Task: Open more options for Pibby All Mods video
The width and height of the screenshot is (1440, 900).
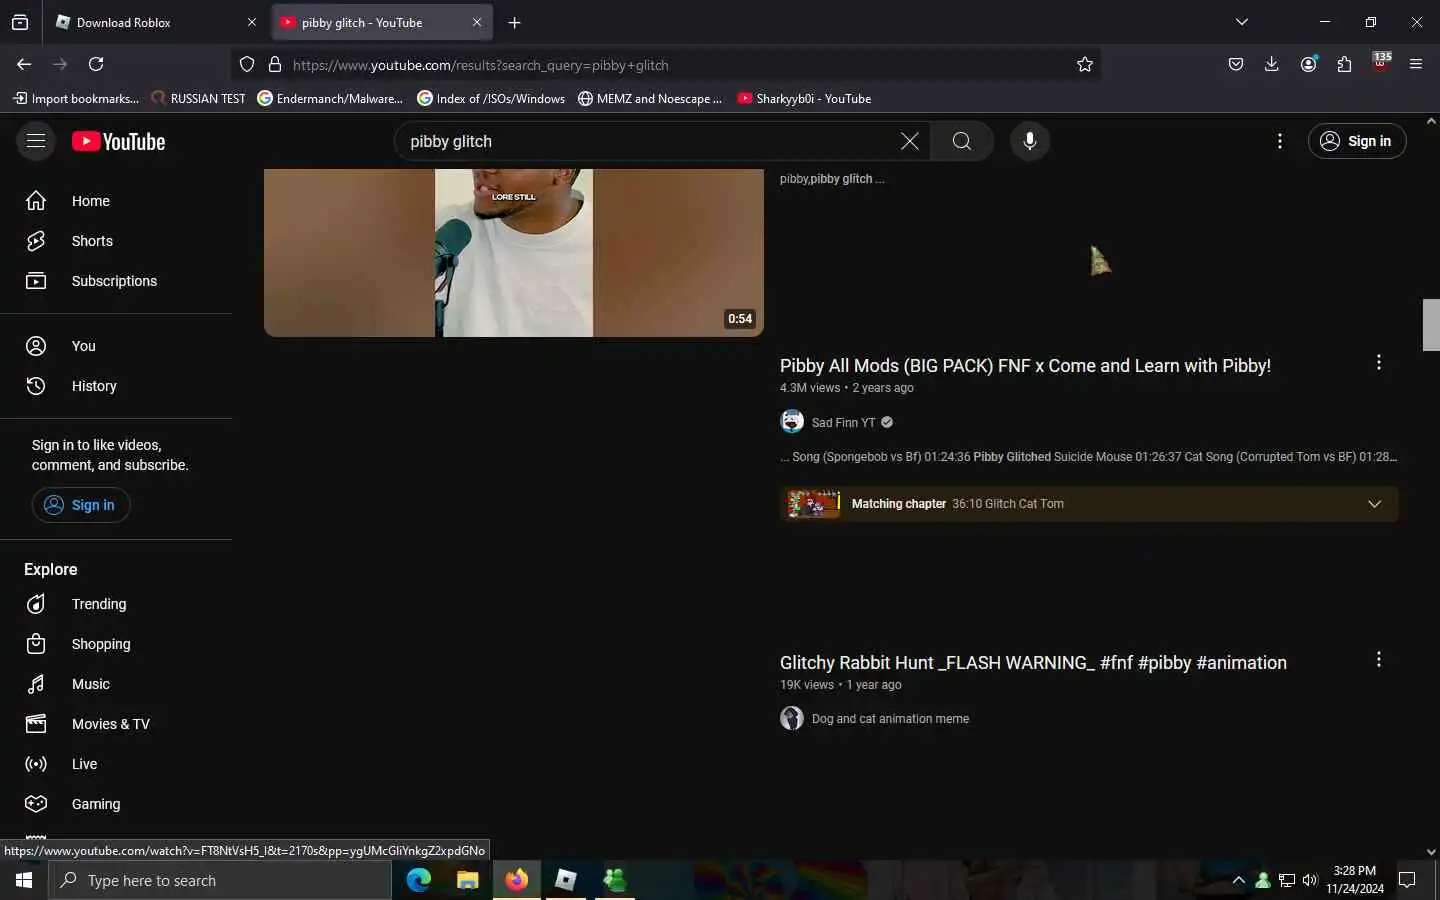Action: tap(1378, 362)
